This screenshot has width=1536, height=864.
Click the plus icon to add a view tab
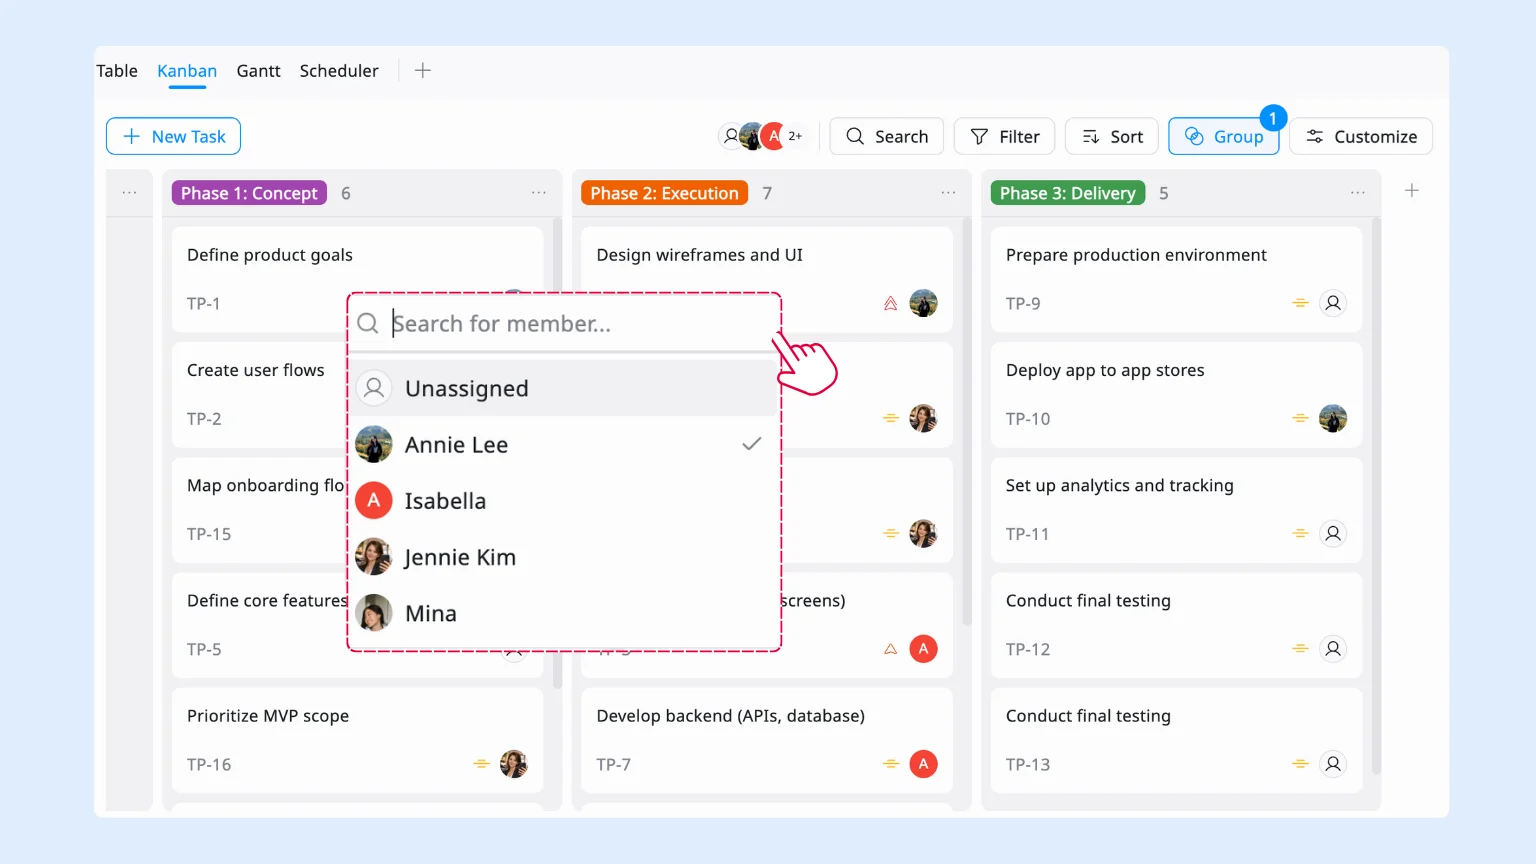click(x=423, y=70)
